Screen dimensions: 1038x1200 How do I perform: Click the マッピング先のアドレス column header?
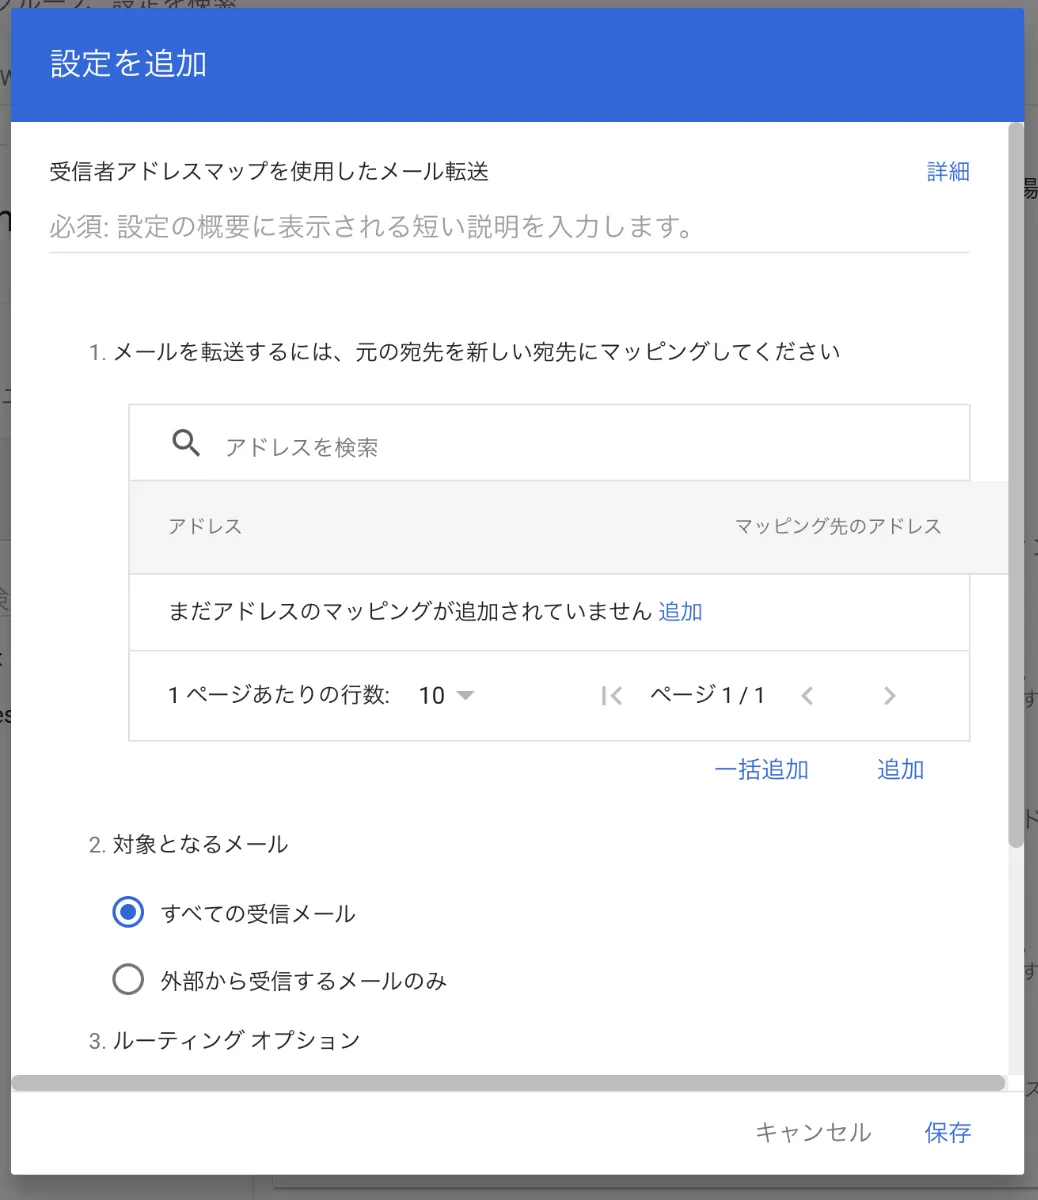pyautogui.click(x=838, y=525)
